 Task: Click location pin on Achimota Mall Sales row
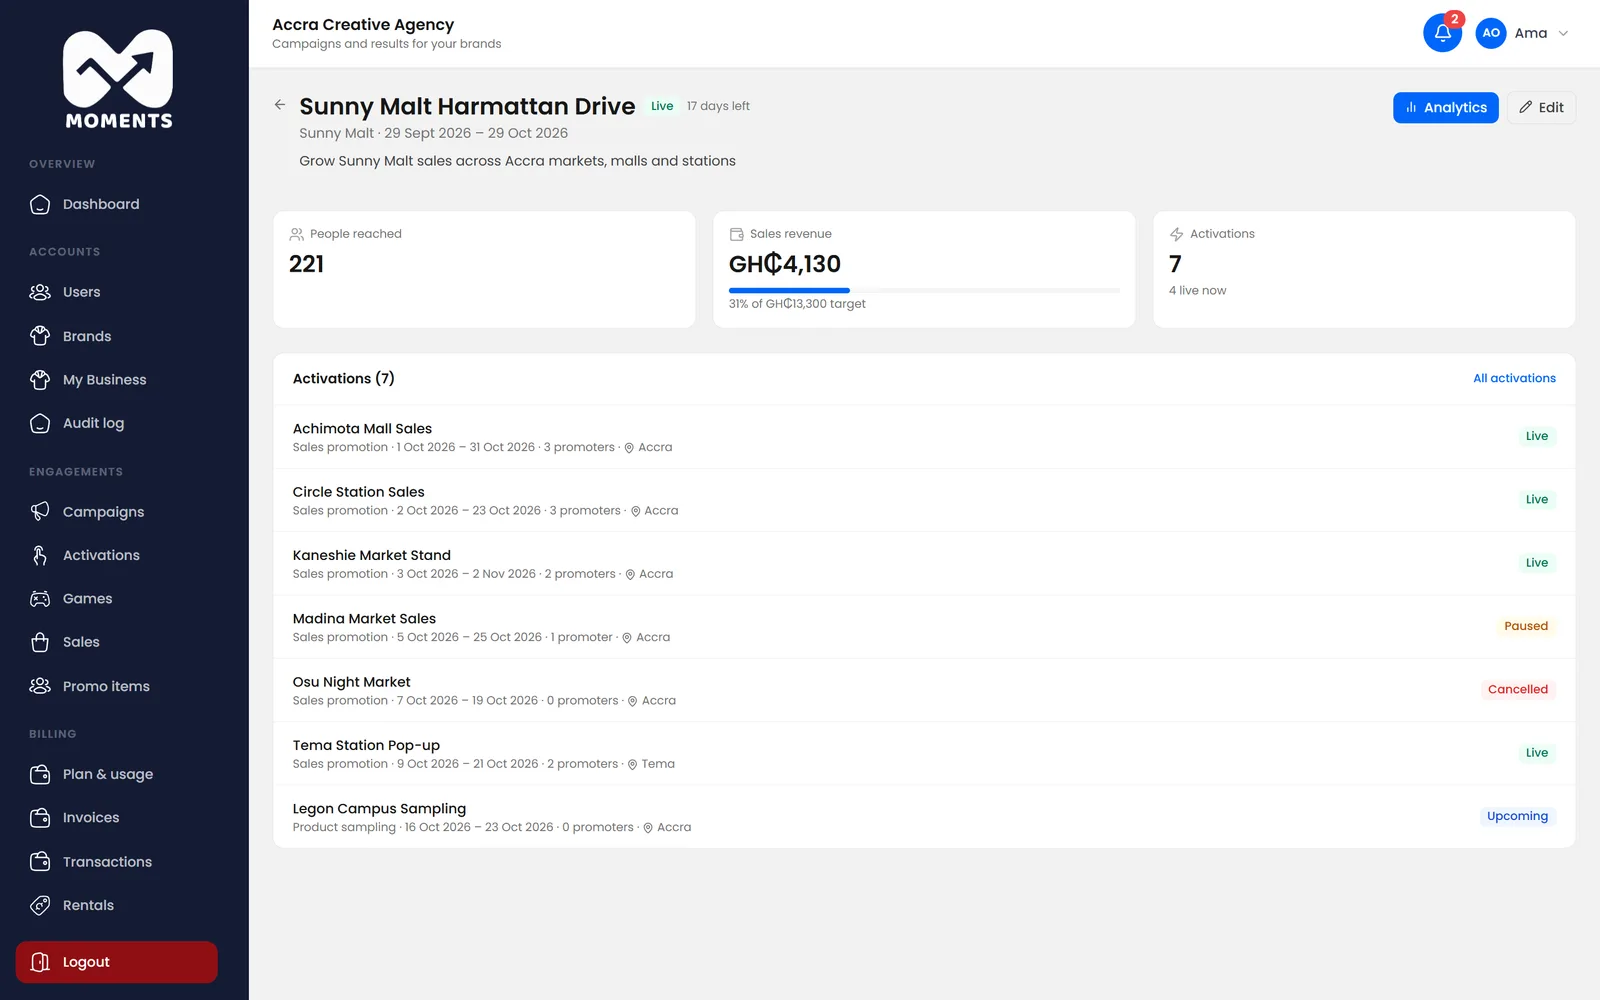tap(629, 448)
